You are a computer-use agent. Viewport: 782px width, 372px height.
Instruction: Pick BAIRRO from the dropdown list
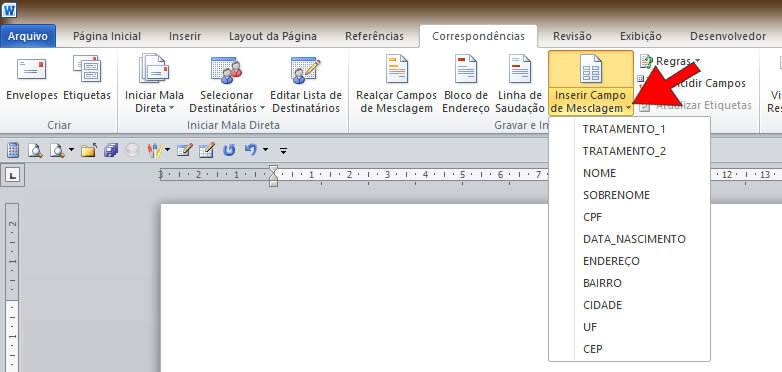click(629, 283)
